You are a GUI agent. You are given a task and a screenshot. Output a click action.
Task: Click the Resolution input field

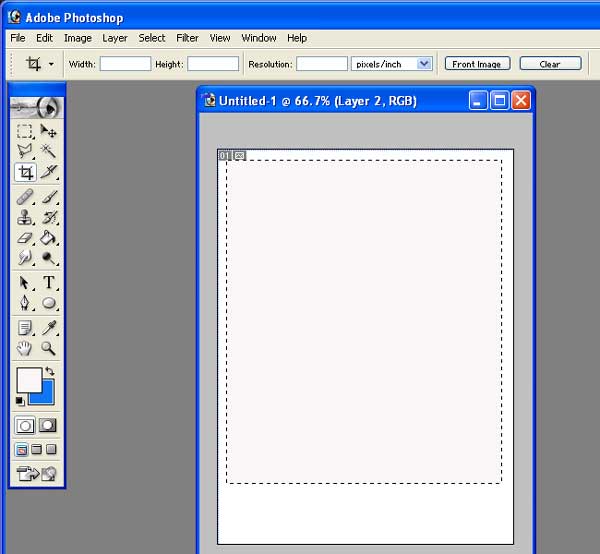point(322,64)
